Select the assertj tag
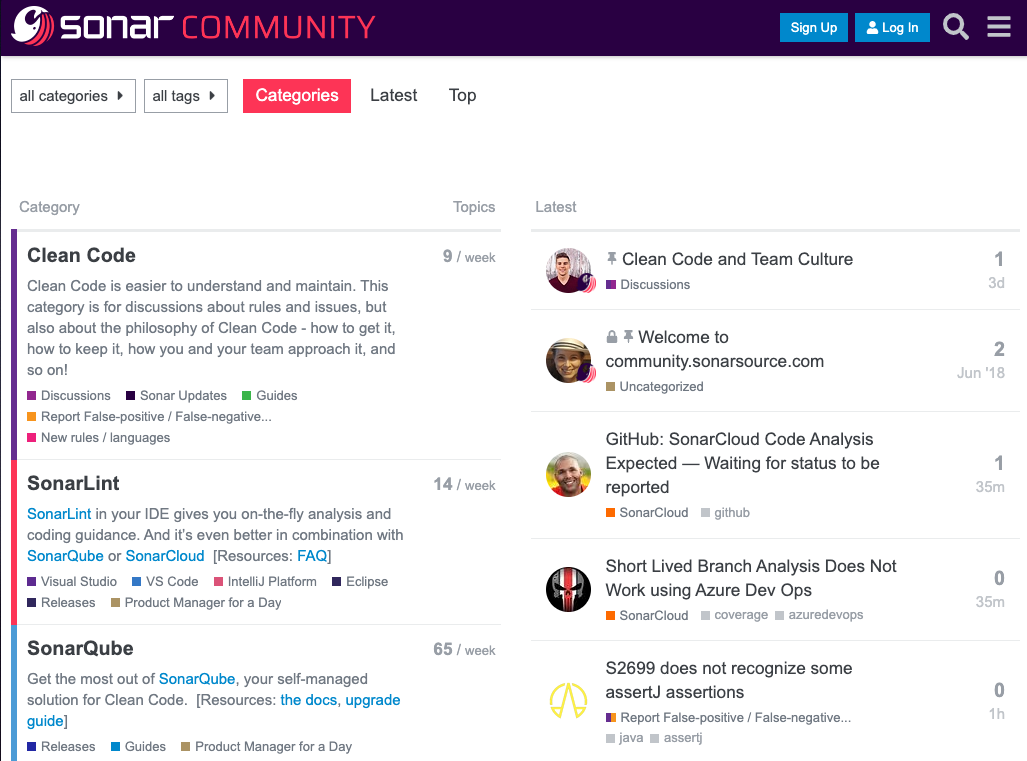This screenshot has height=761, width=1027. pos(676,738)
